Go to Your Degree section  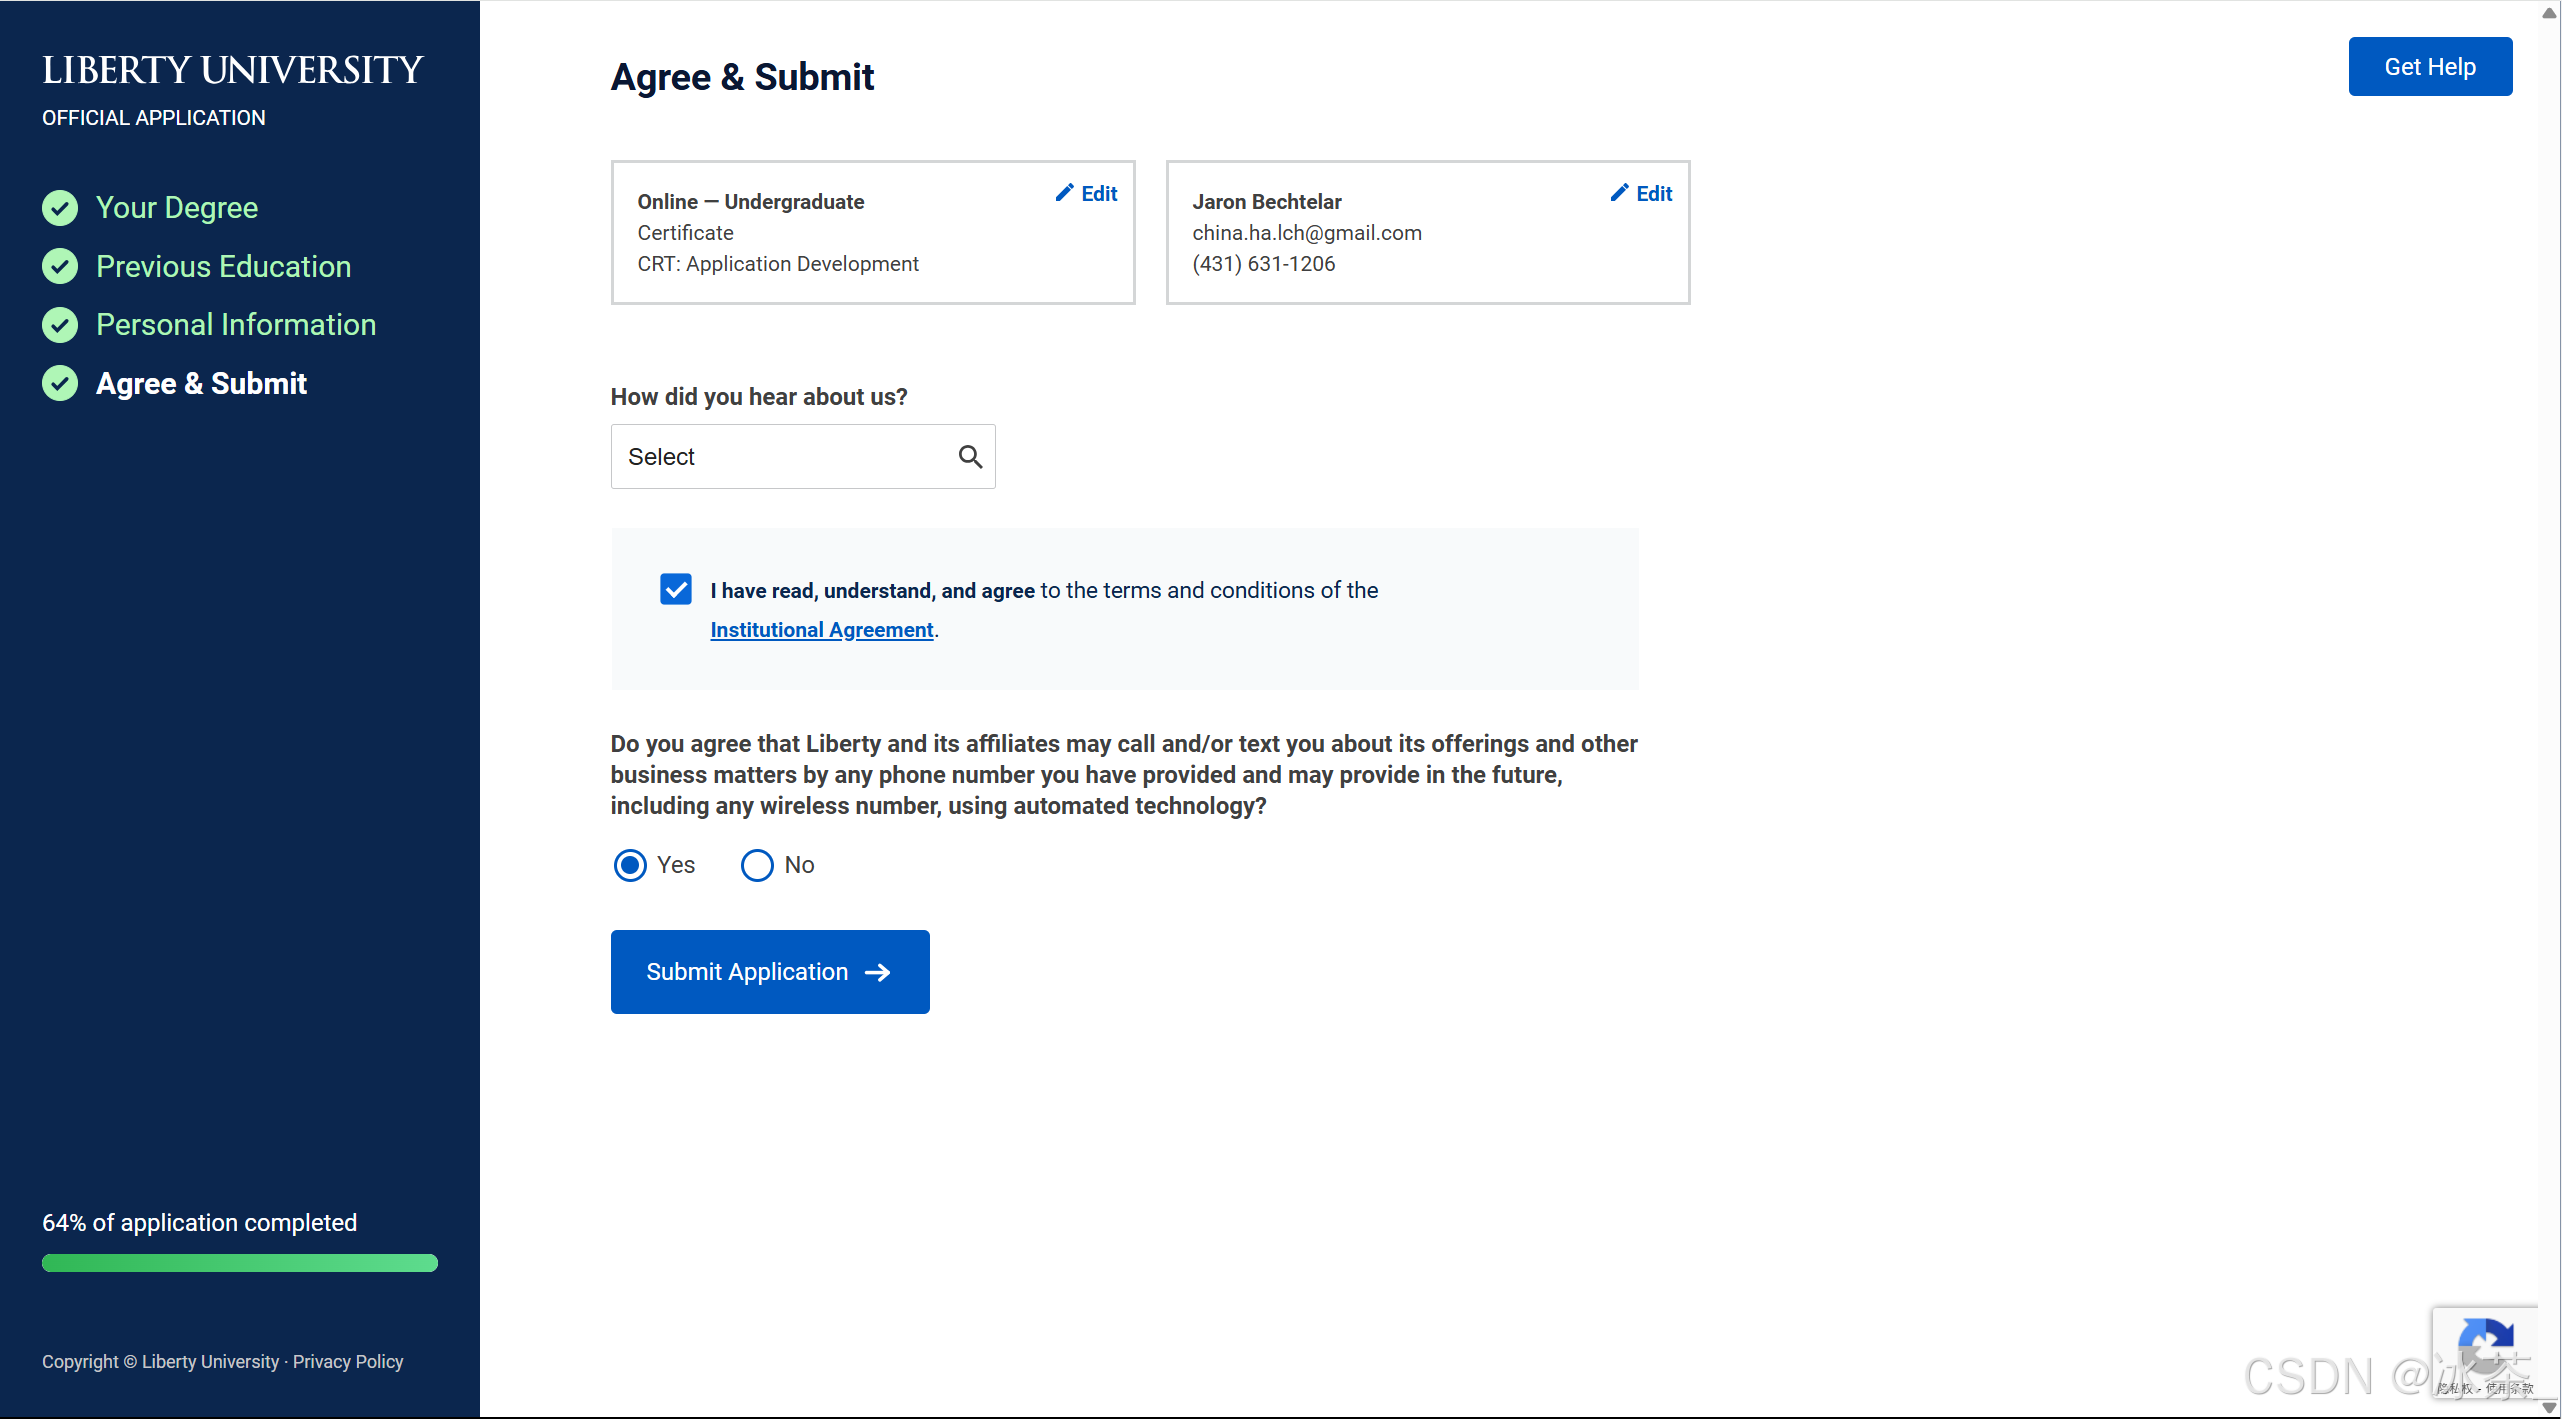click(x=177, y=208)
